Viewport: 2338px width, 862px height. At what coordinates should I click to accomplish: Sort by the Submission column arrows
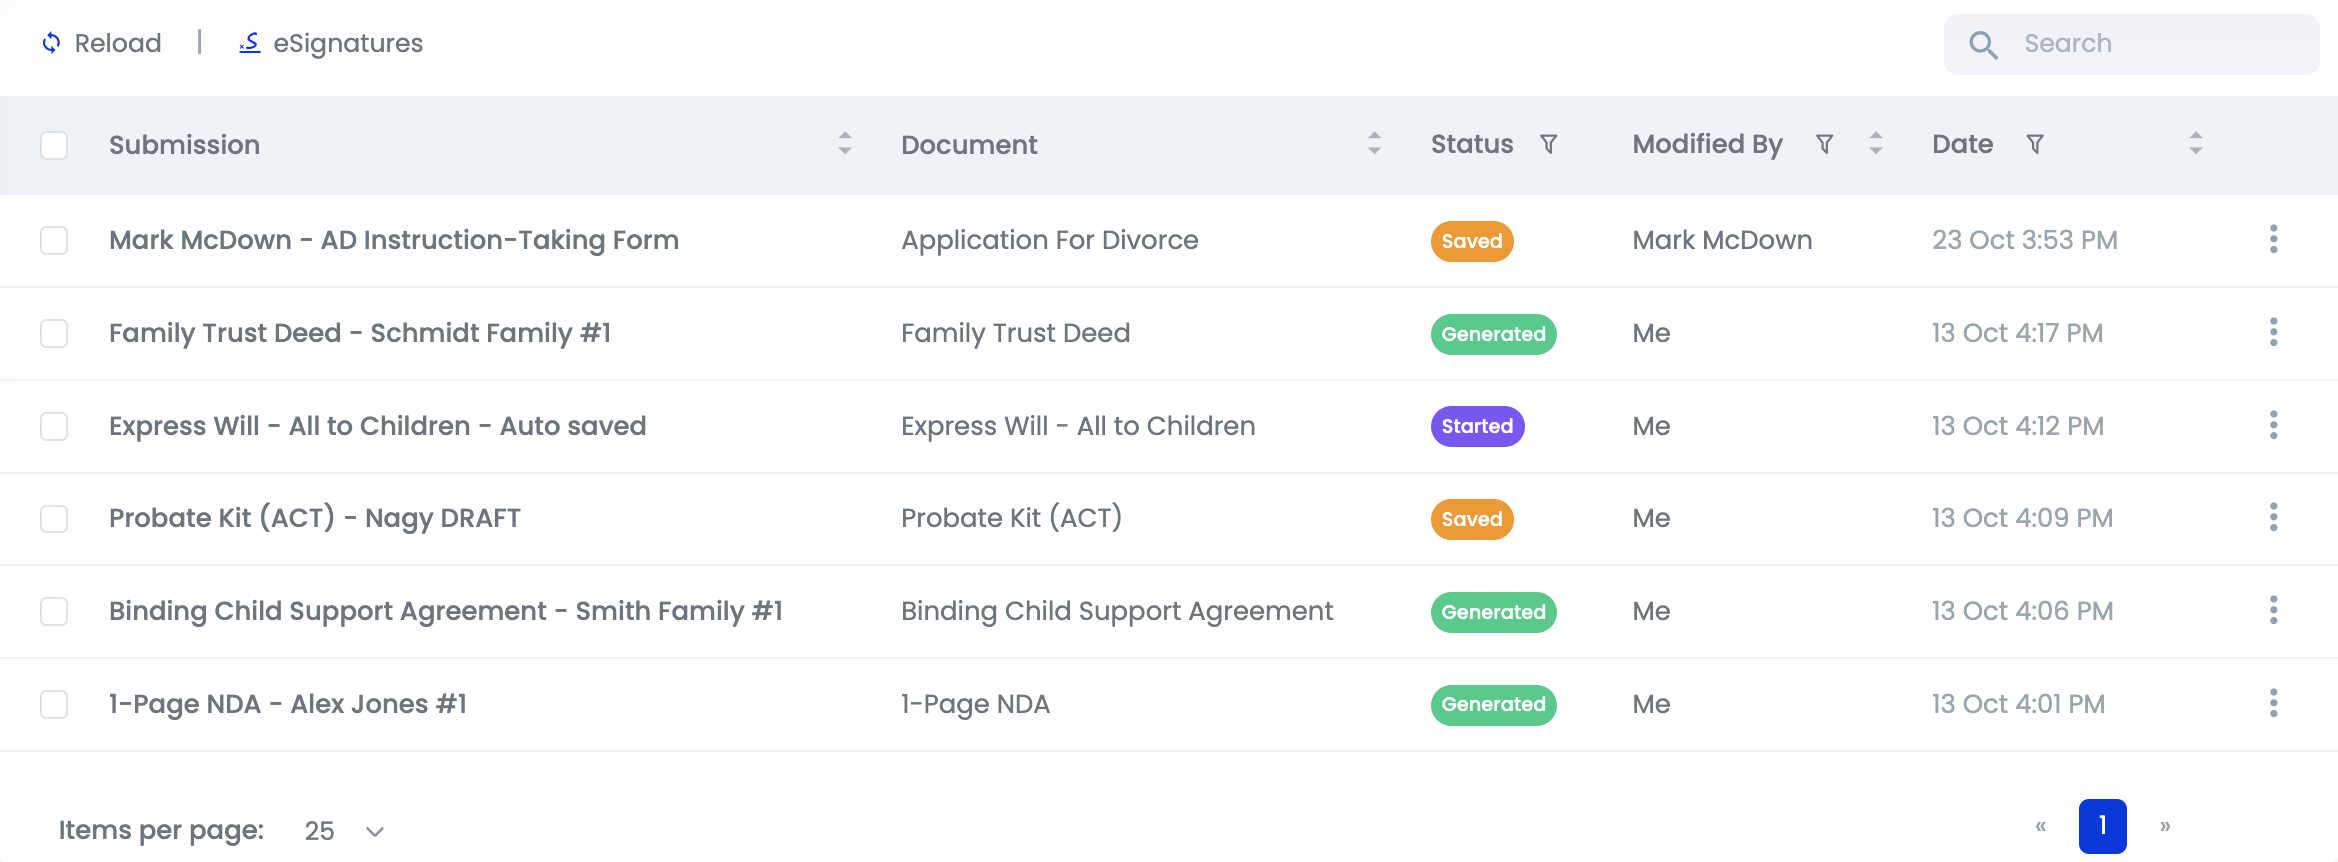click(845, 144)
